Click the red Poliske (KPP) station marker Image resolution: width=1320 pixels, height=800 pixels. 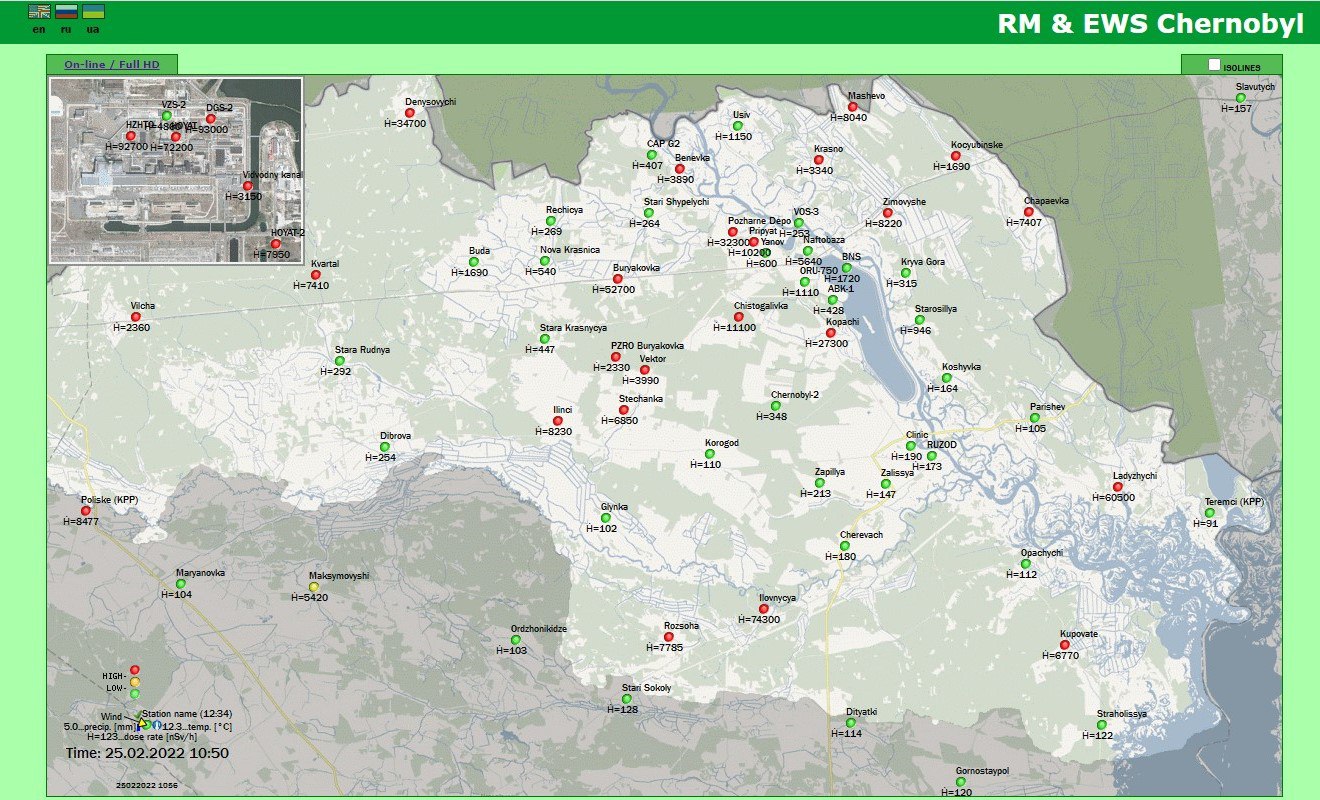click(x=86, y=511)
